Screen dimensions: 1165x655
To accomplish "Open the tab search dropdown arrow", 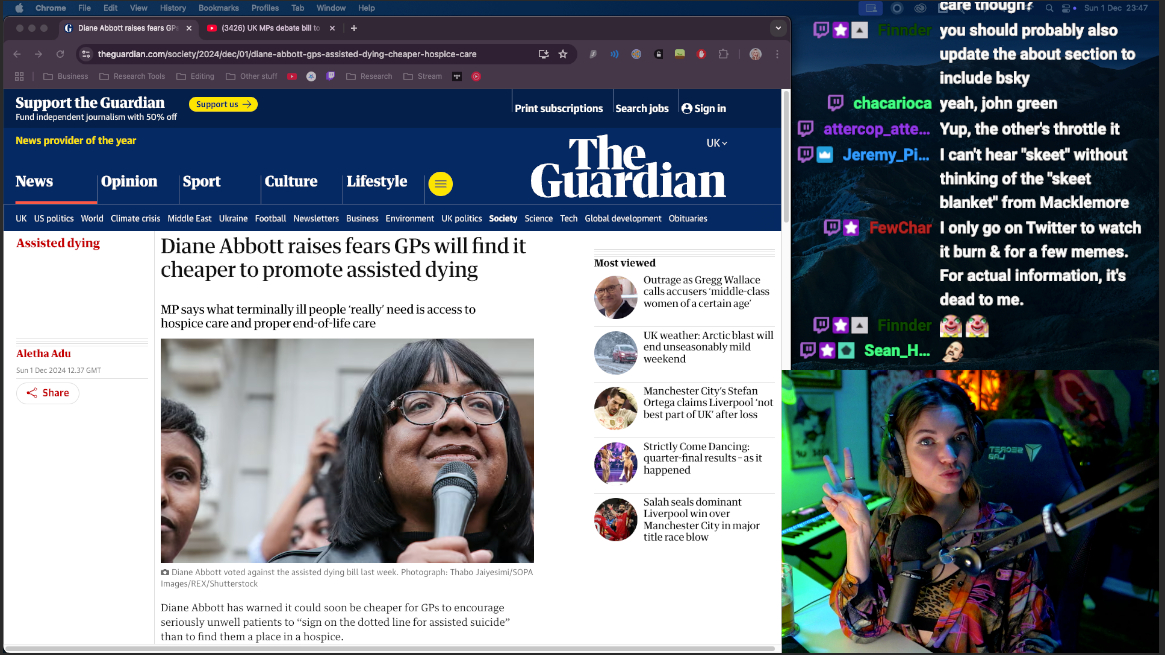I will pos(777,28).
